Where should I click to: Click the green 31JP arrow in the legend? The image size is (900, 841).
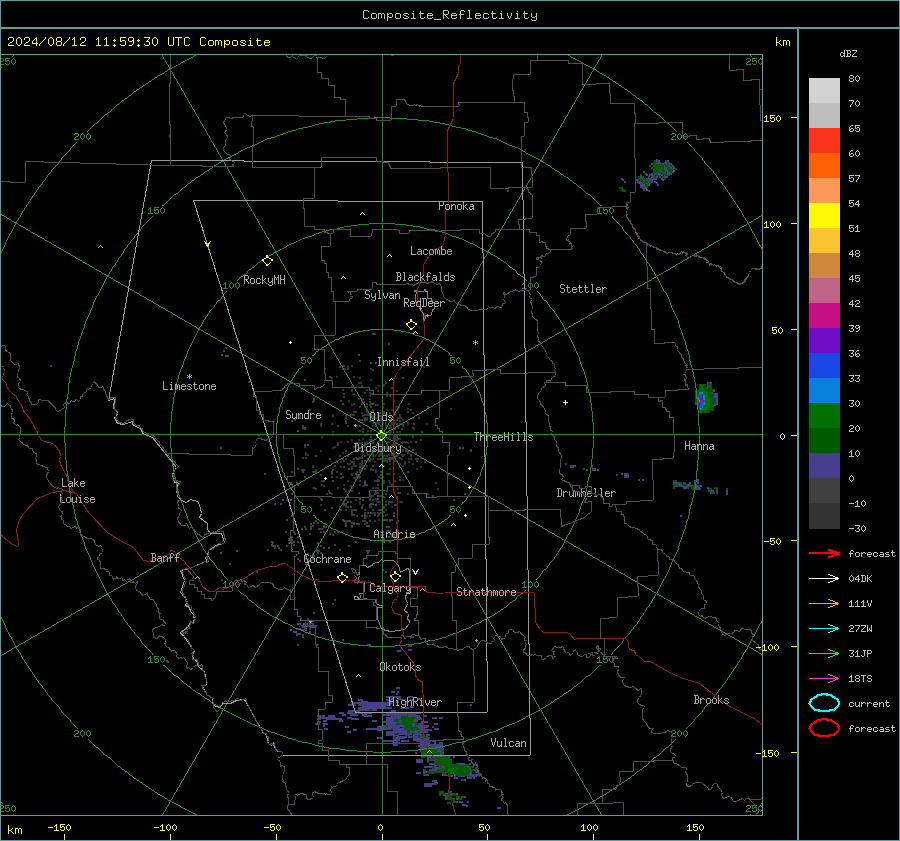[824, 653]
